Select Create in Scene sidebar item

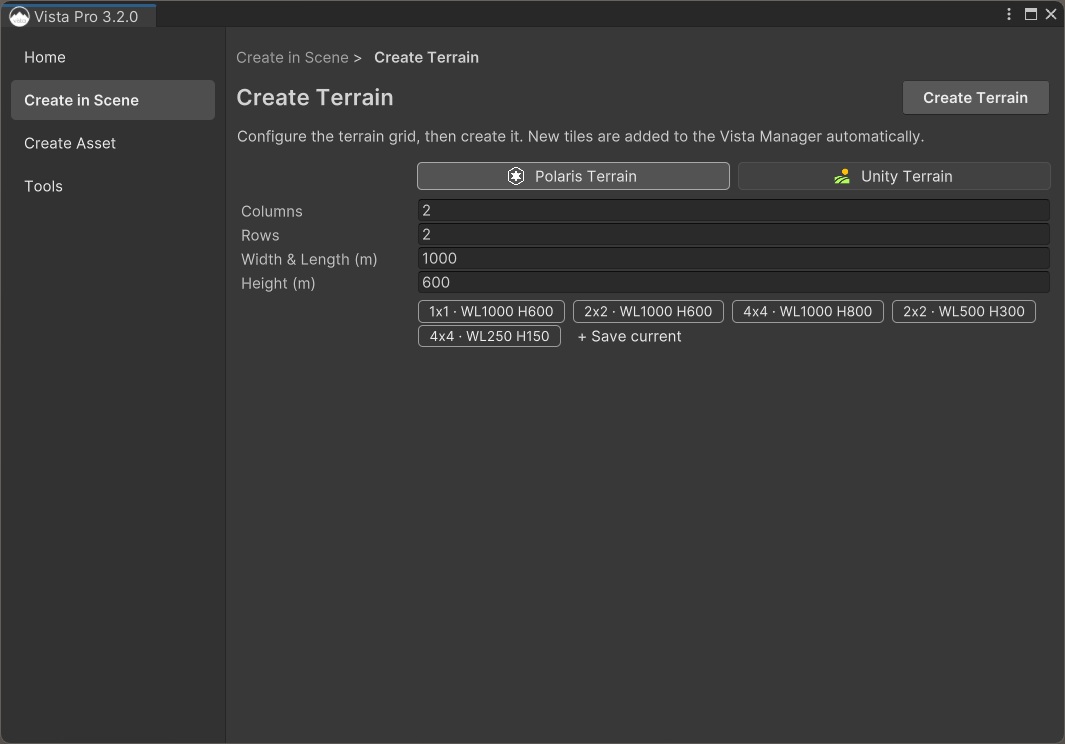113,100
